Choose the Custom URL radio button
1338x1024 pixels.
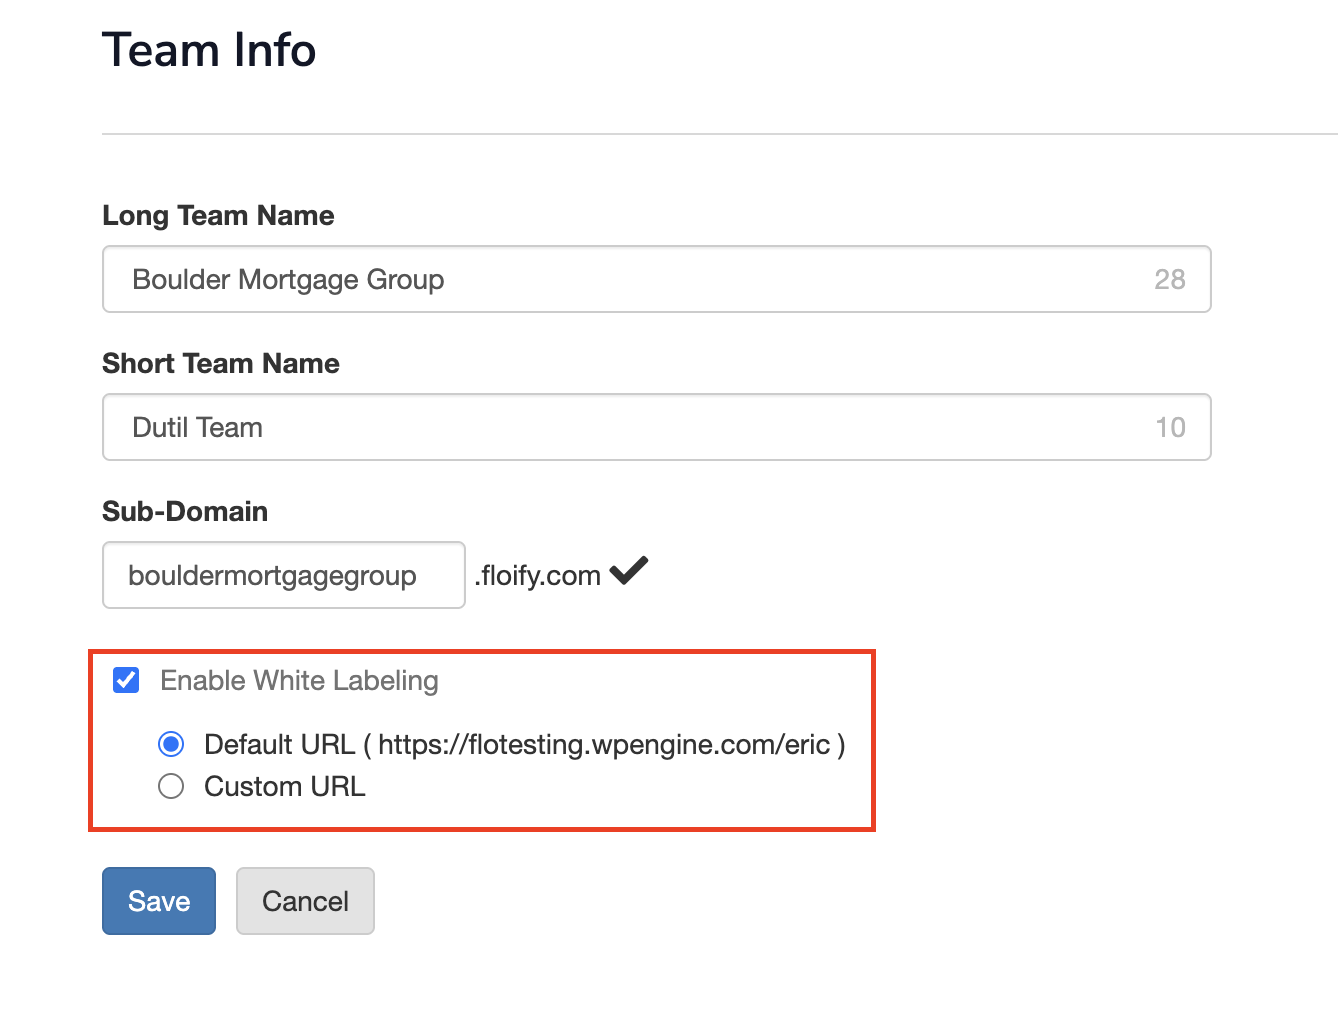(x=171, y=787)
